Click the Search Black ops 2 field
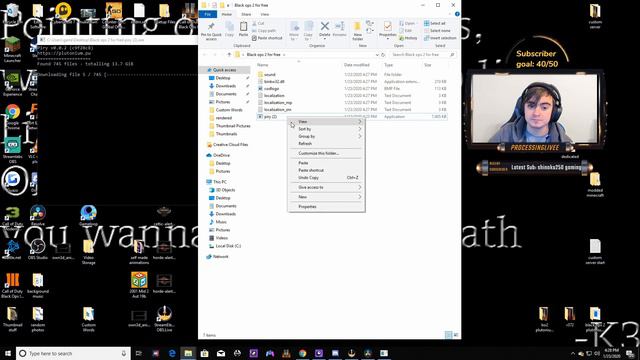This screenshot has height=360, width=640. click(423, 55)
